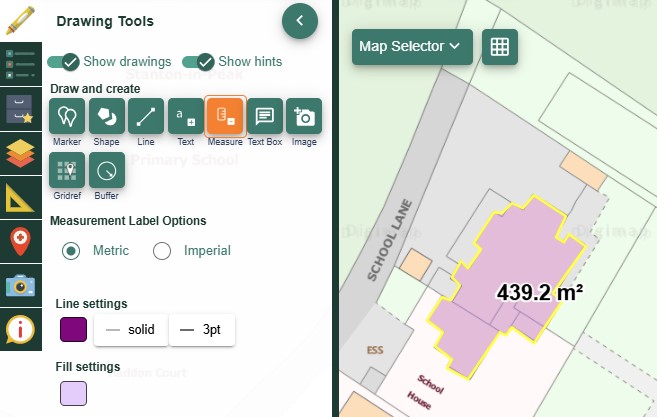Choose the Shape drawing tool
The width and height of the screenshot is (657, 417).
point(106,118)
